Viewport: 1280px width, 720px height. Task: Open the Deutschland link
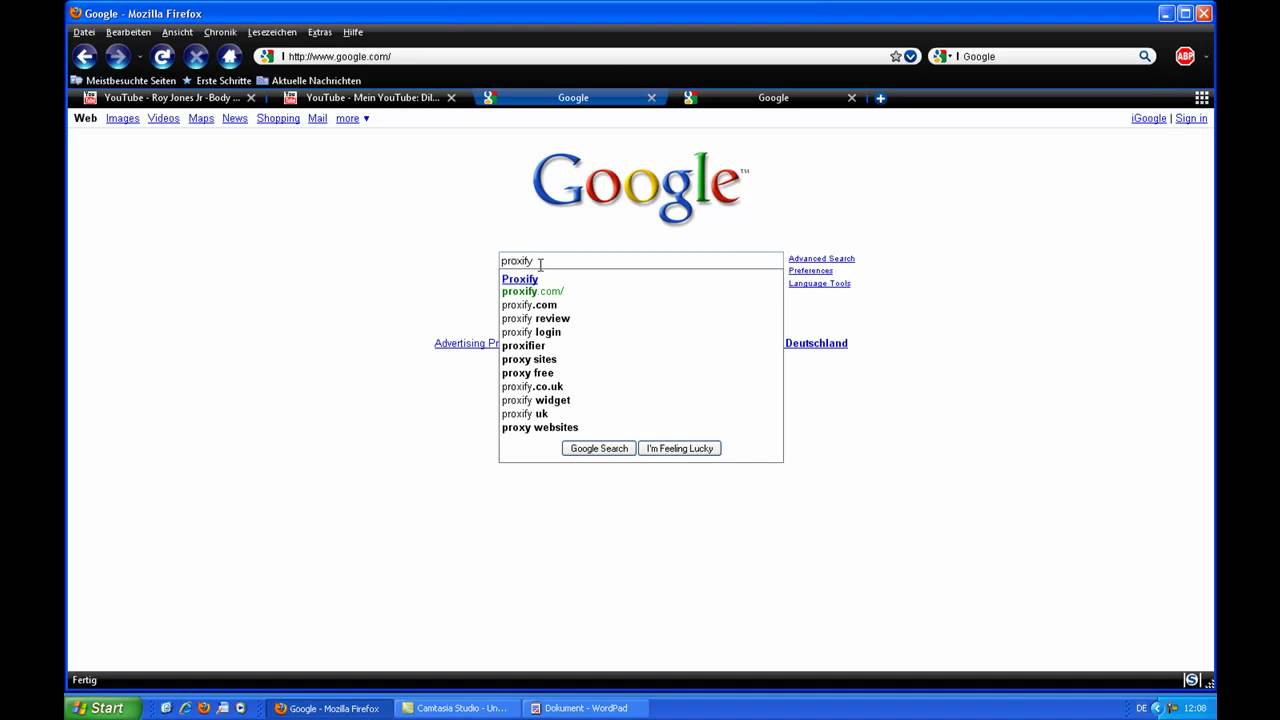(816, 343)
